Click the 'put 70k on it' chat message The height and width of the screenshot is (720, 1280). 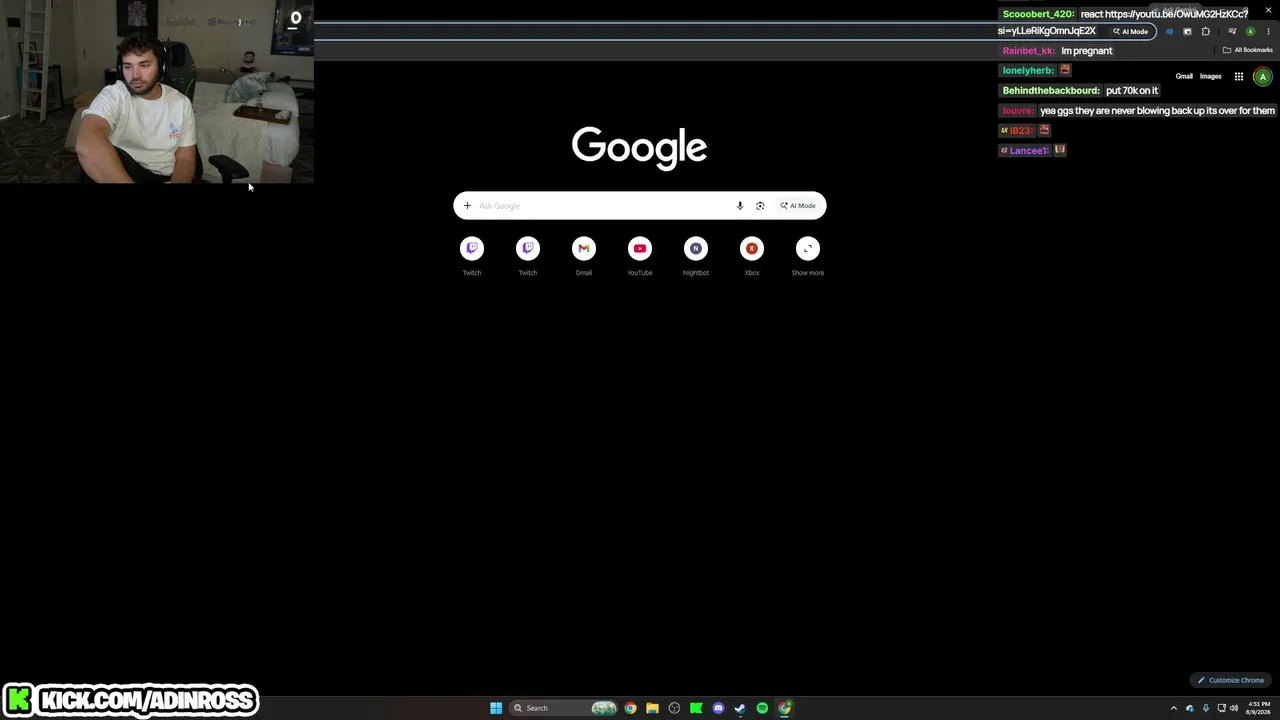pos(1132,91)
